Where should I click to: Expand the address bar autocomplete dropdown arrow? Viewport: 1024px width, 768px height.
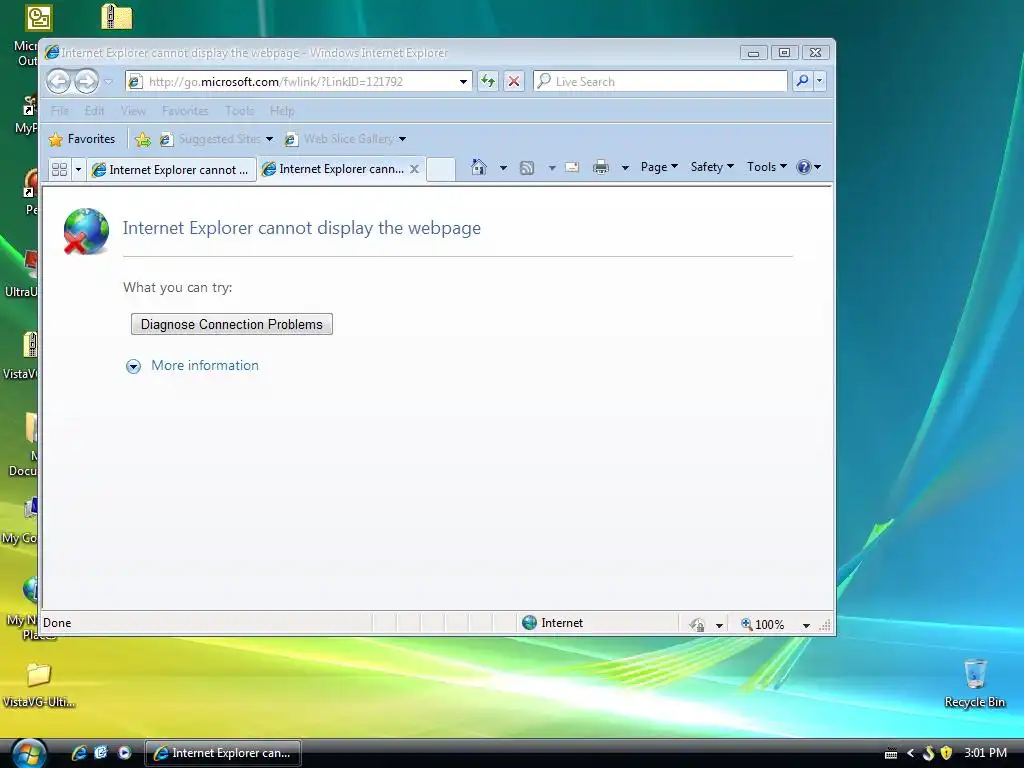click(464, 82)
